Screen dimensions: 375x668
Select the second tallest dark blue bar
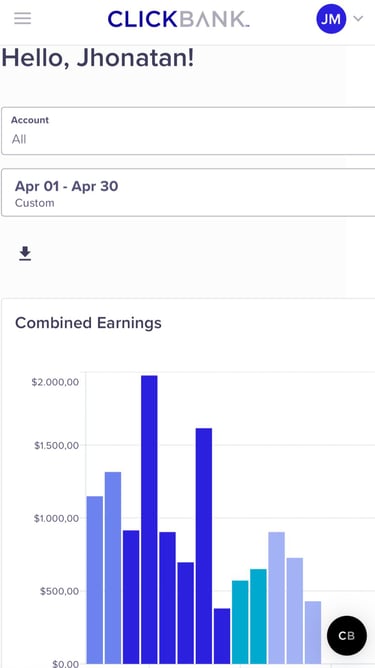204,546
